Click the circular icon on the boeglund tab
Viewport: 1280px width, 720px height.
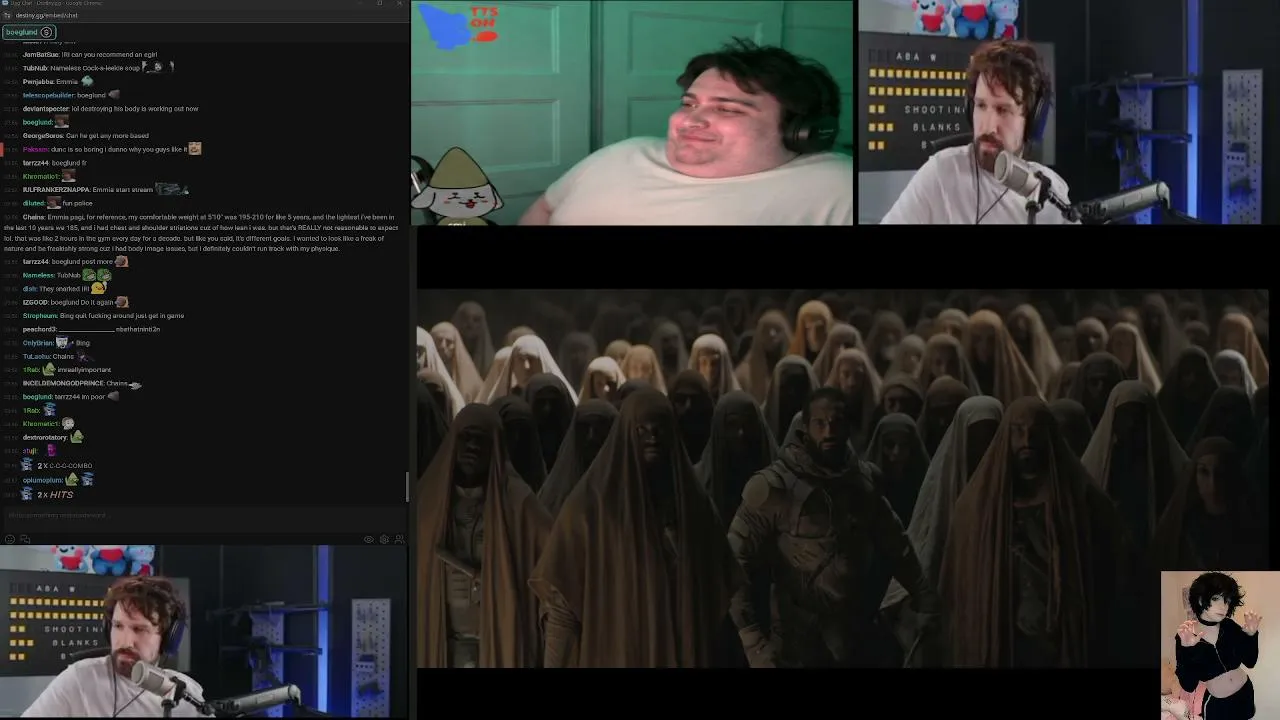coord(46,32)
